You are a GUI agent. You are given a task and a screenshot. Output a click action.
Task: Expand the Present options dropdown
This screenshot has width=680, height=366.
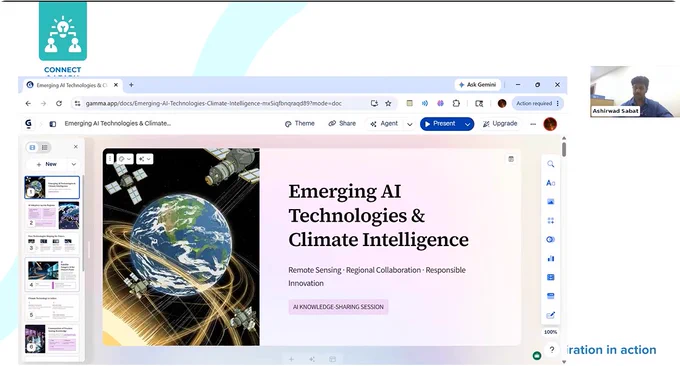click(x=467, y=124)
